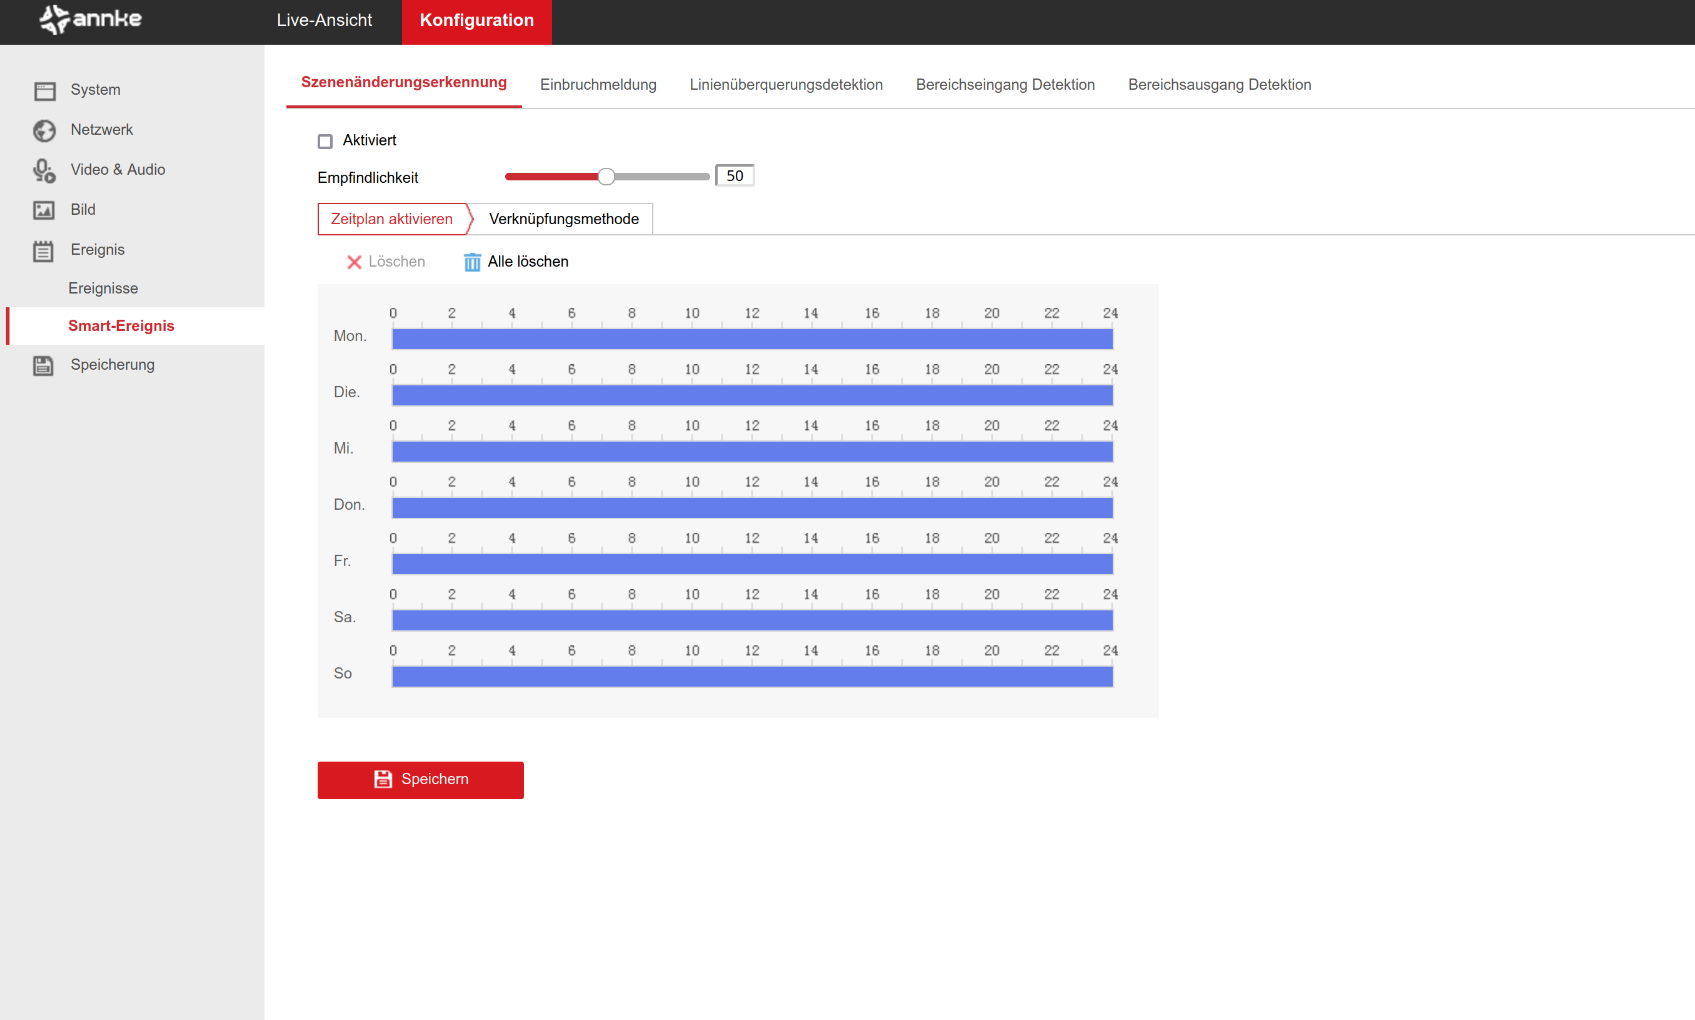Click the red X Löschen icon
The width and height of the screenshot is (1695, 1020).
(354, 262)
